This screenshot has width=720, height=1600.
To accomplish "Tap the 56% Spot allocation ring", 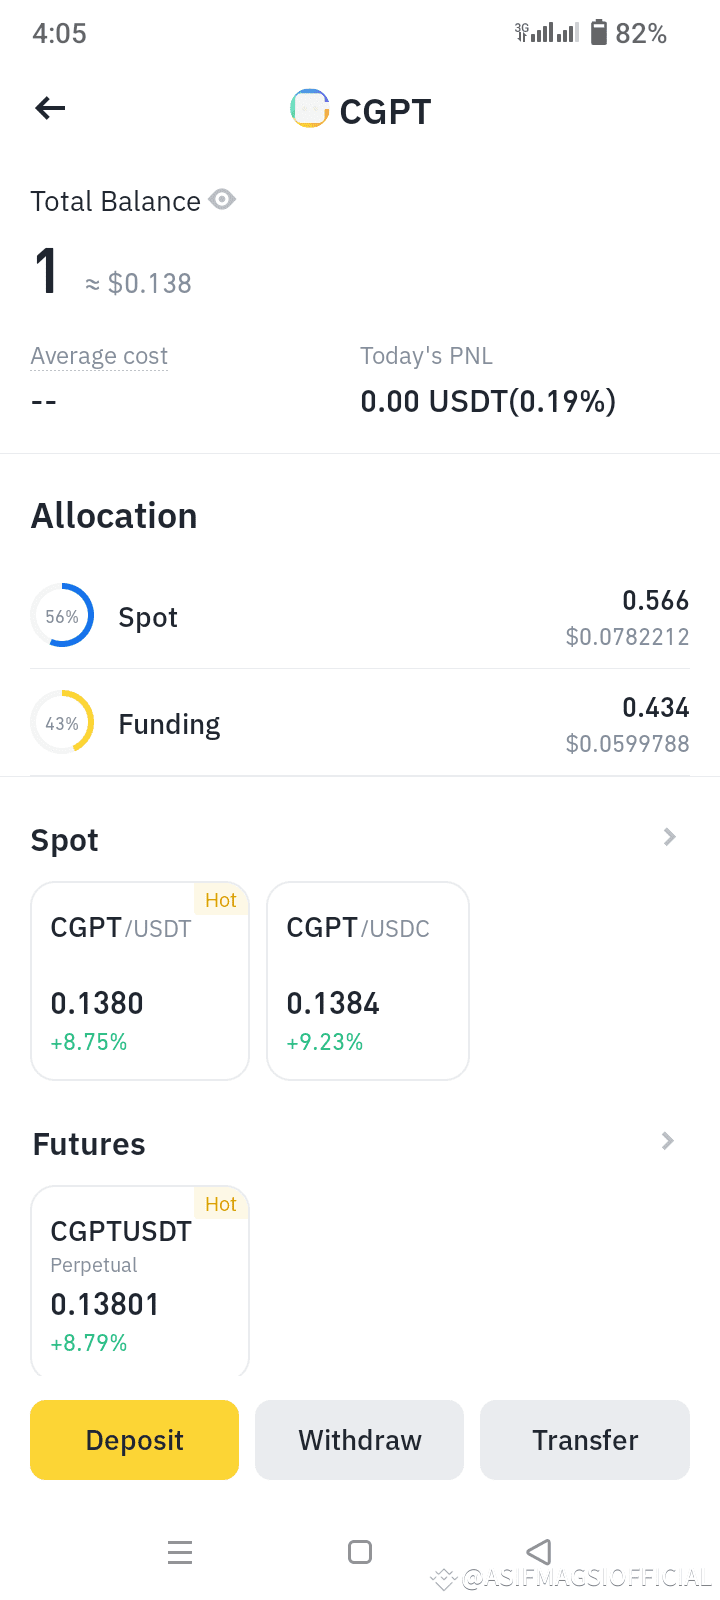I will [x=62, y=615].
